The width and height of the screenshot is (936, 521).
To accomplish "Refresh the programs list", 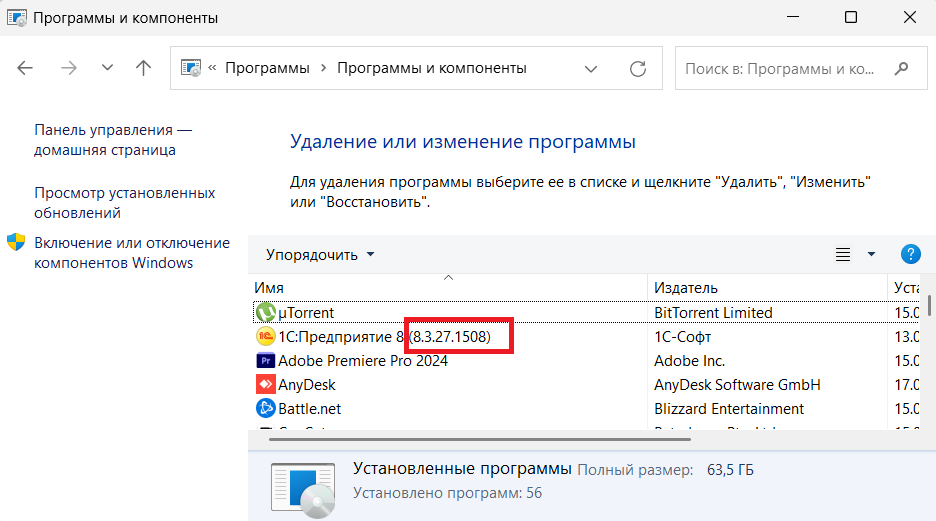I will (638, 69).
